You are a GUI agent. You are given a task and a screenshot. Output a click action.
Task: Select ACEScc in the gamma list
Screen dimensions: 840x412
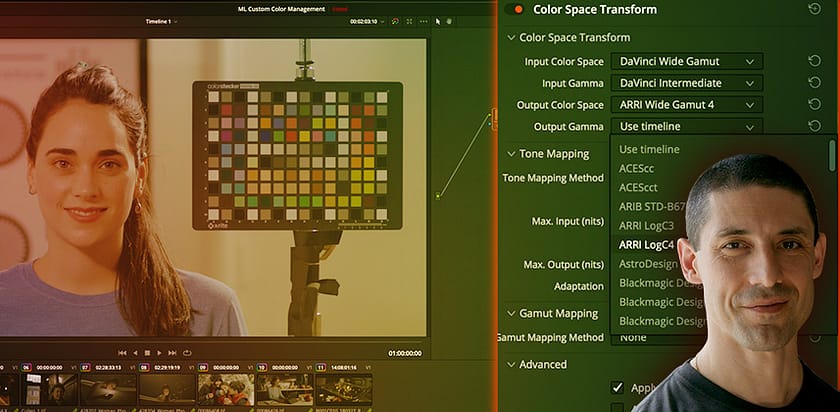636,168
